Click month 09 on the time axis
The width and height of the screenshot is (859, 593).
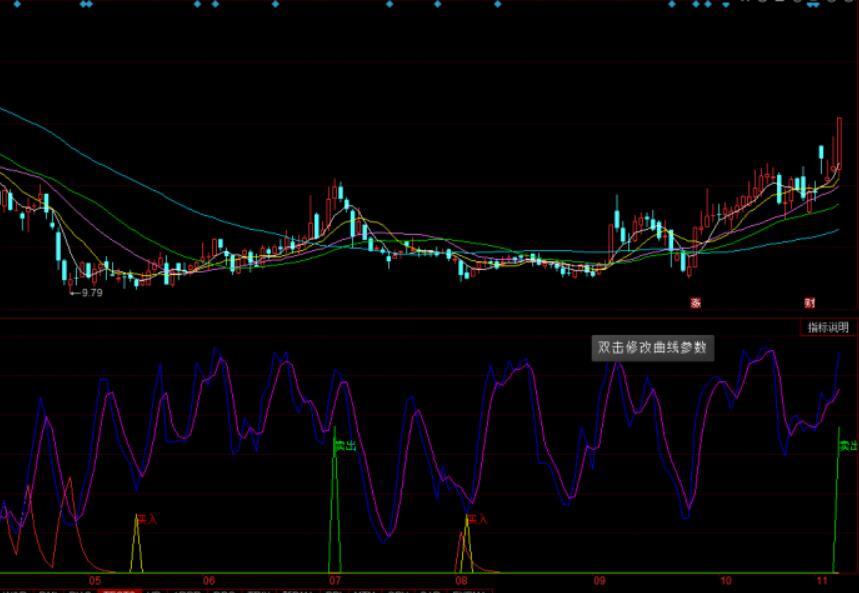599,580
